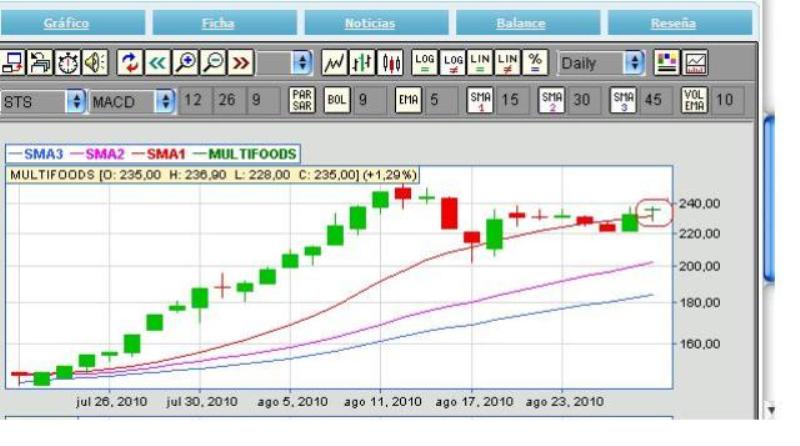Toggle the VOL EMA indicator

click(x=694, y=100)
